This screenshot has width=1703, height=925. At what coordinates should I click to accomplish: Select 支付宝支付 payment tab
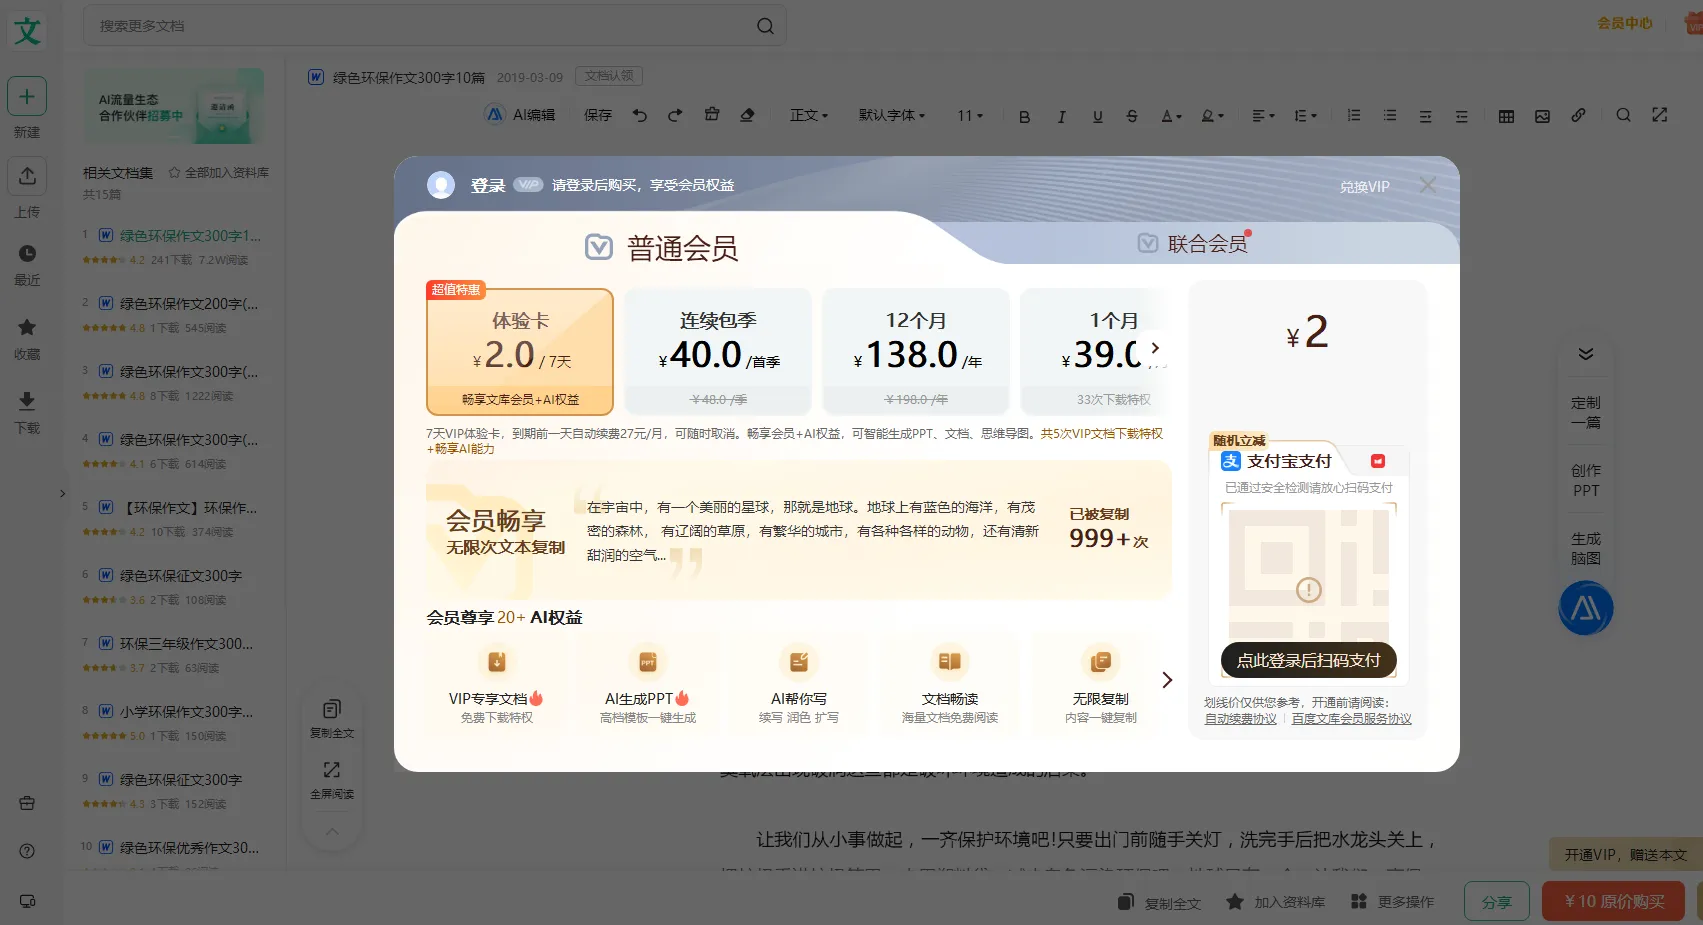pyautogui.click(x=1276, y=461)
